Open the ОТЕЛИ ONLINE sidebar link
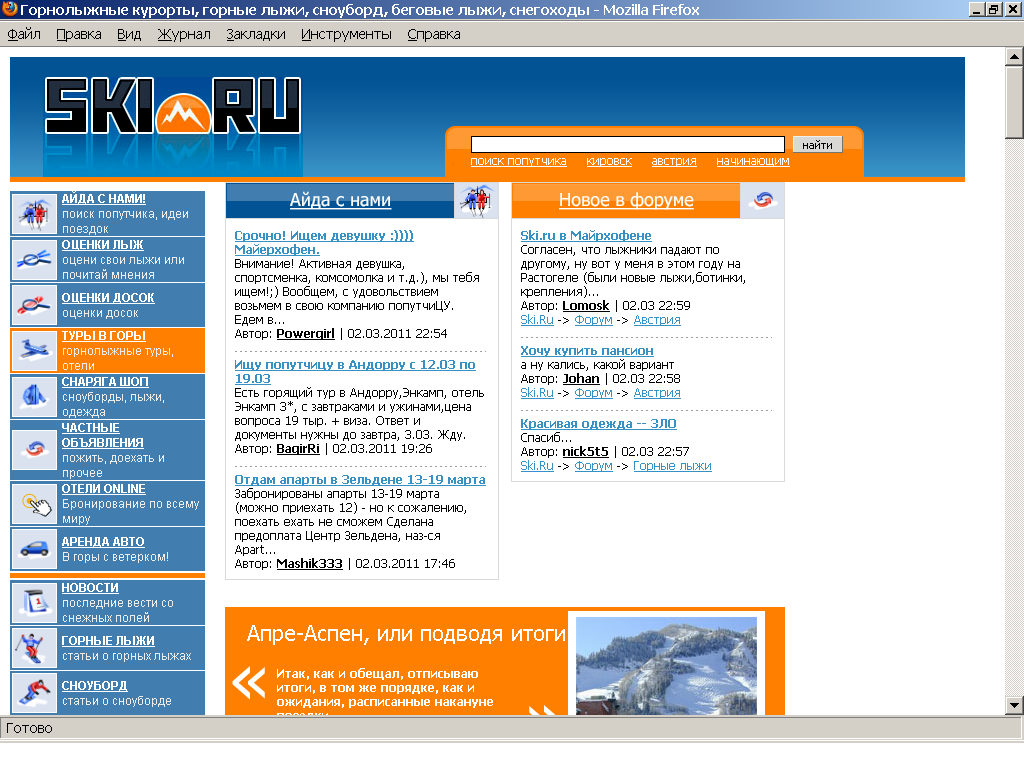The height and width of the screenshot is (768, 1024). pos(104,489)
